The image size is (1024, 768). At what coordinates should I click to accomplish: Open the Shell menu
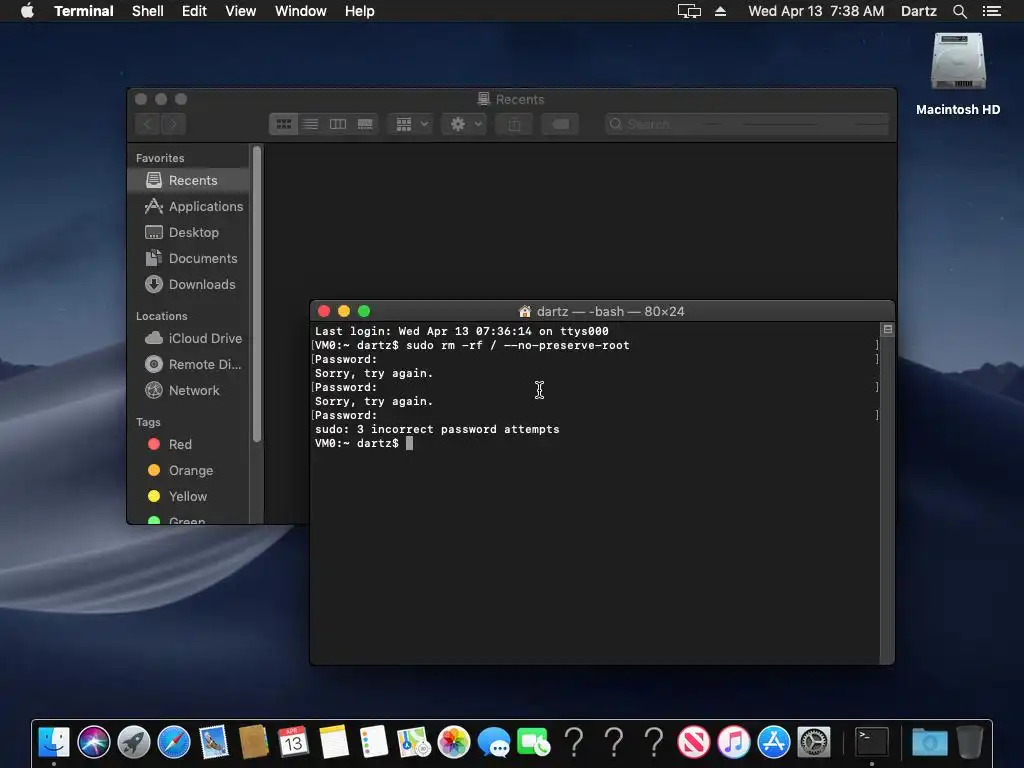(x=148, y=11)
